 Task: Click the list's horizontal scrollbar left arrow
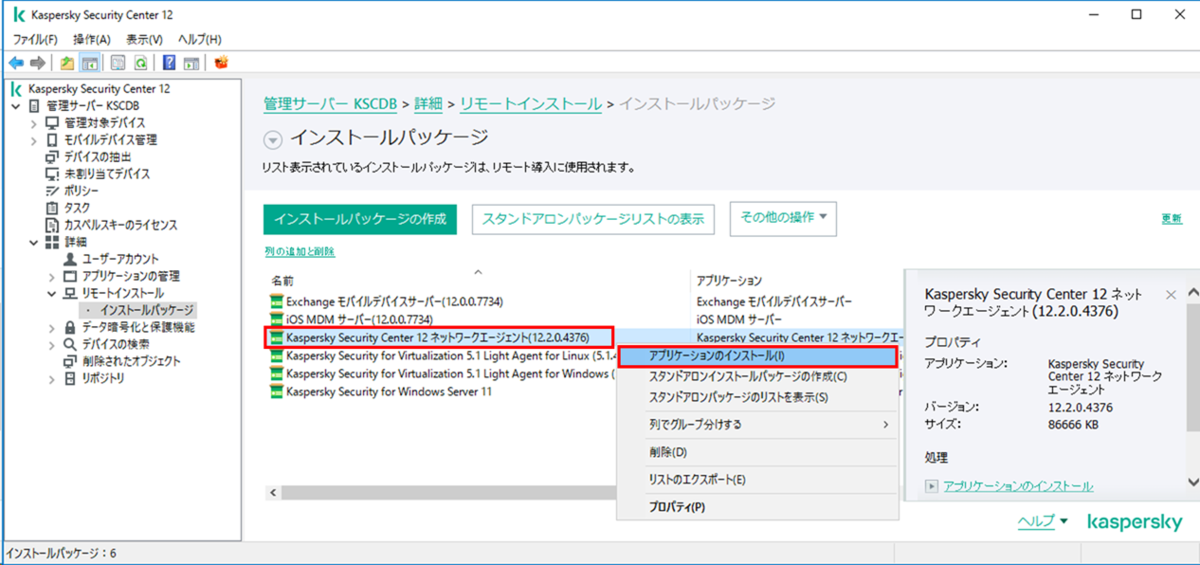(273, 492)
